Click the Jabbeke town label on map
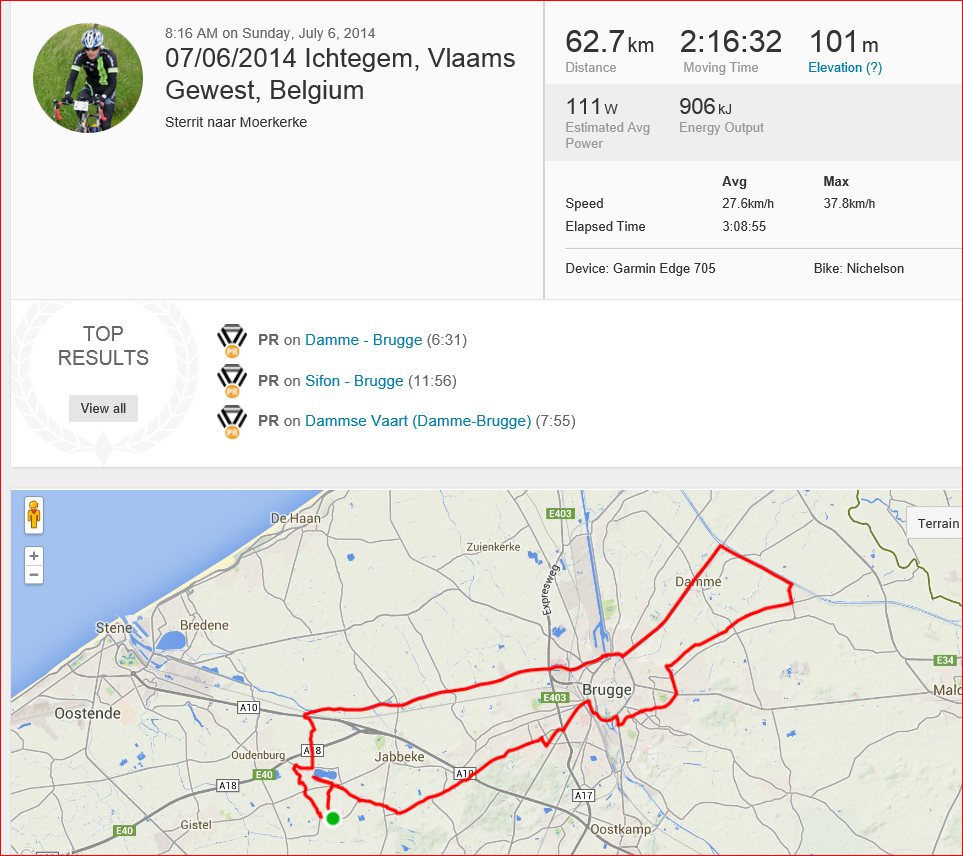Screen dimensions: 963x856 coord(399,757)
